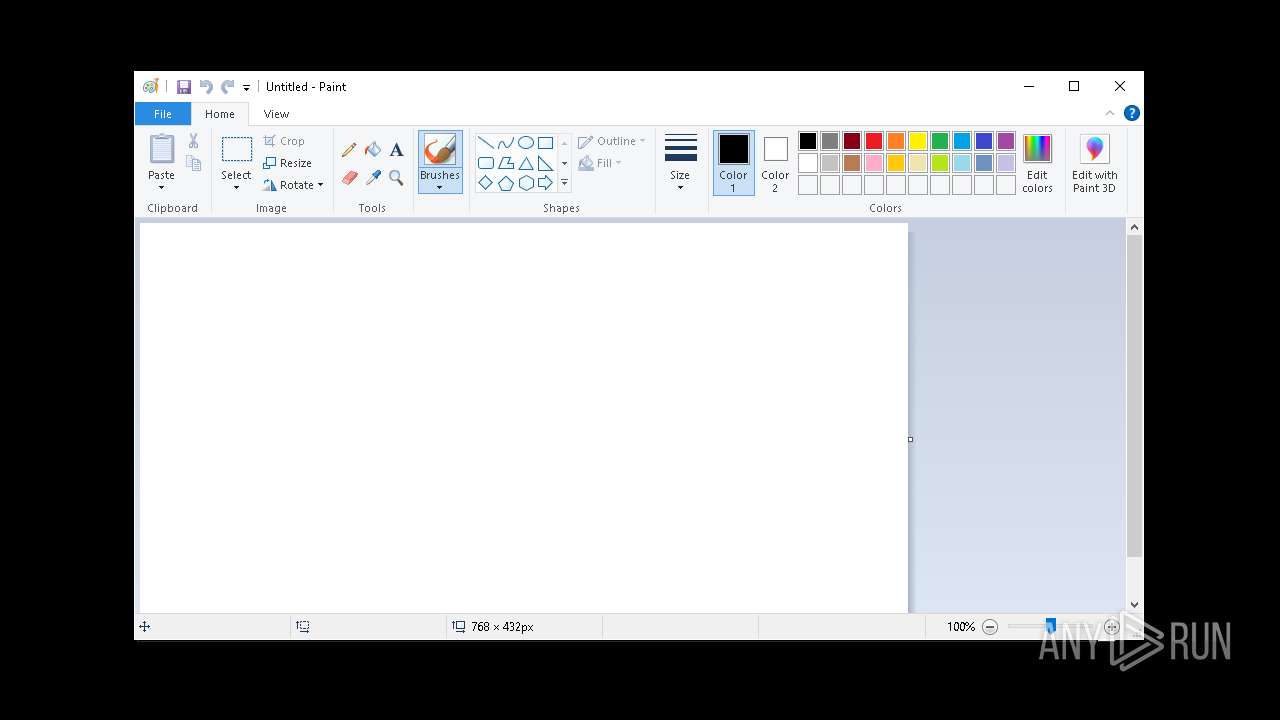Click the Save icon in quick access toolbar
The height and width of the screenshot is (720, 1280).
pyautogui.click(x=184, y=87)
